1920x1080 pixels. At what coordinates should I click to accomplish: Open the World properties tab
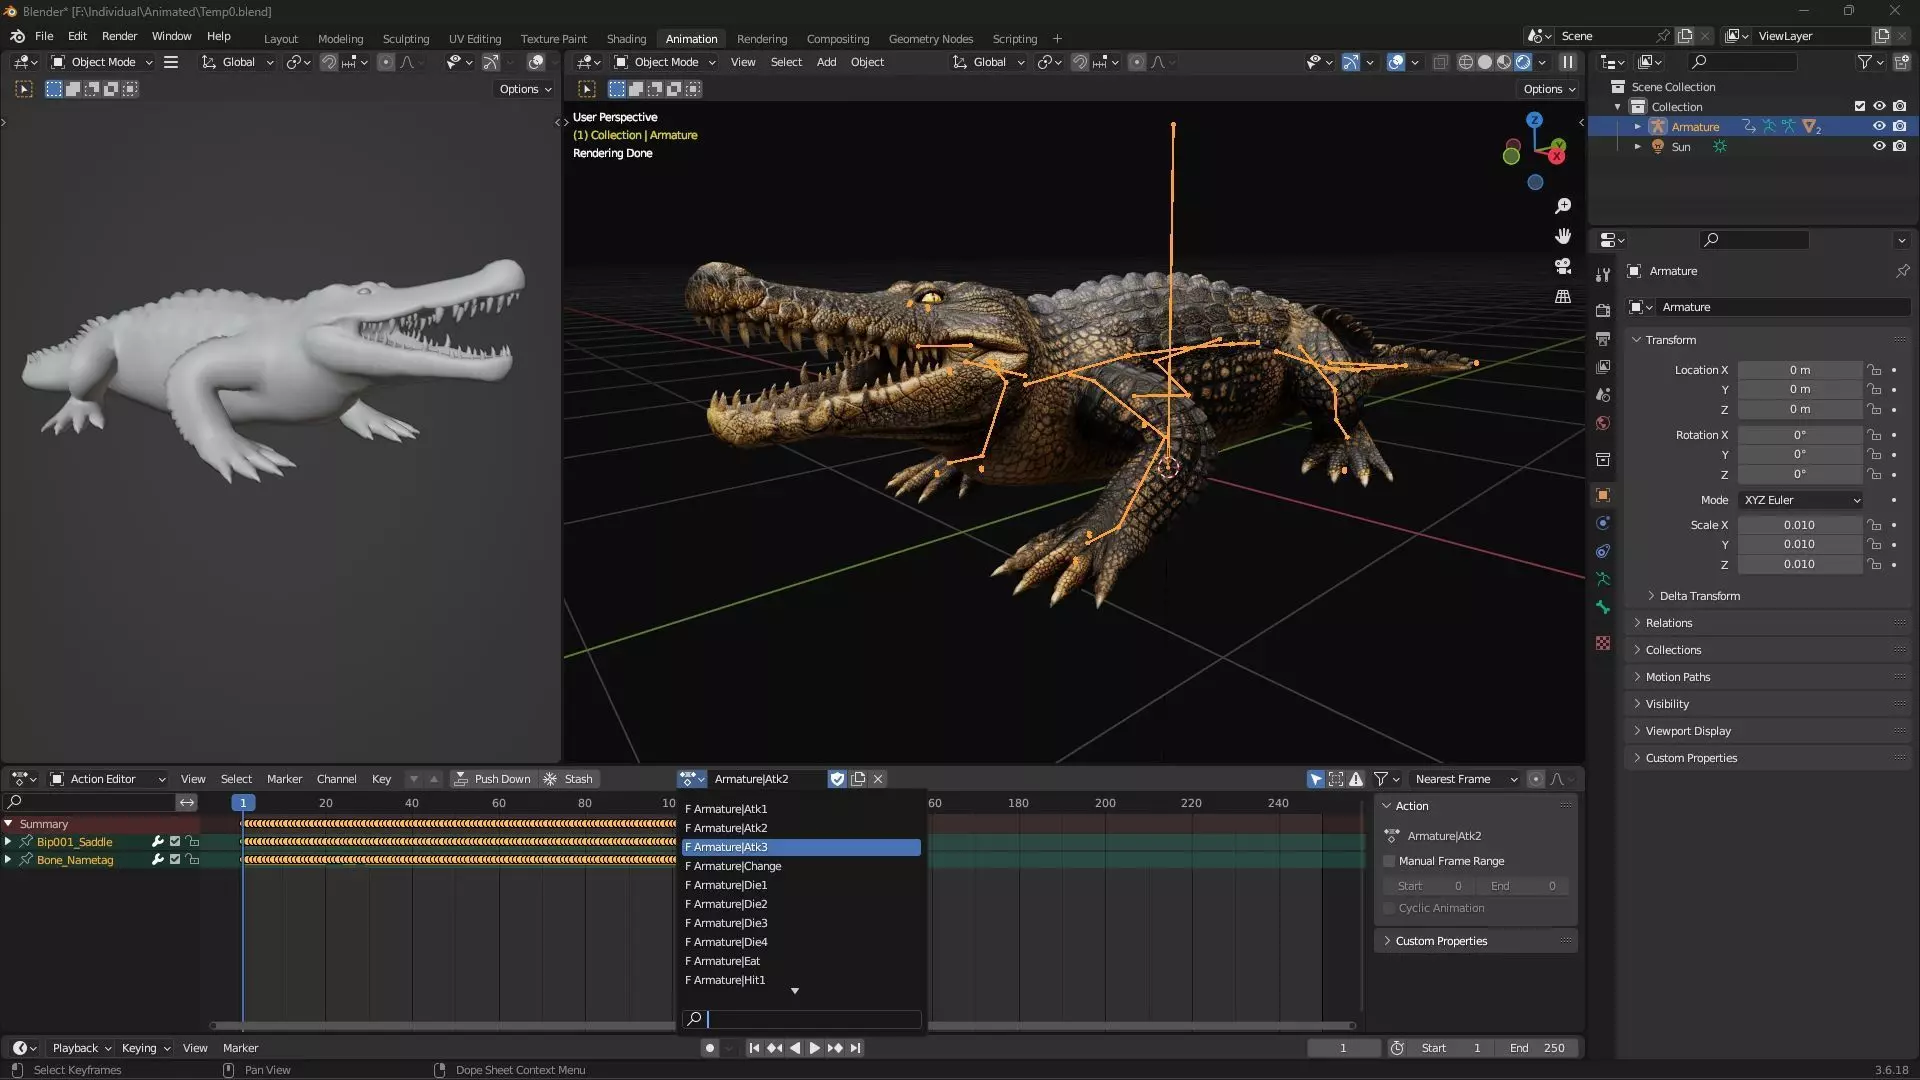(x=1603, y=423)
